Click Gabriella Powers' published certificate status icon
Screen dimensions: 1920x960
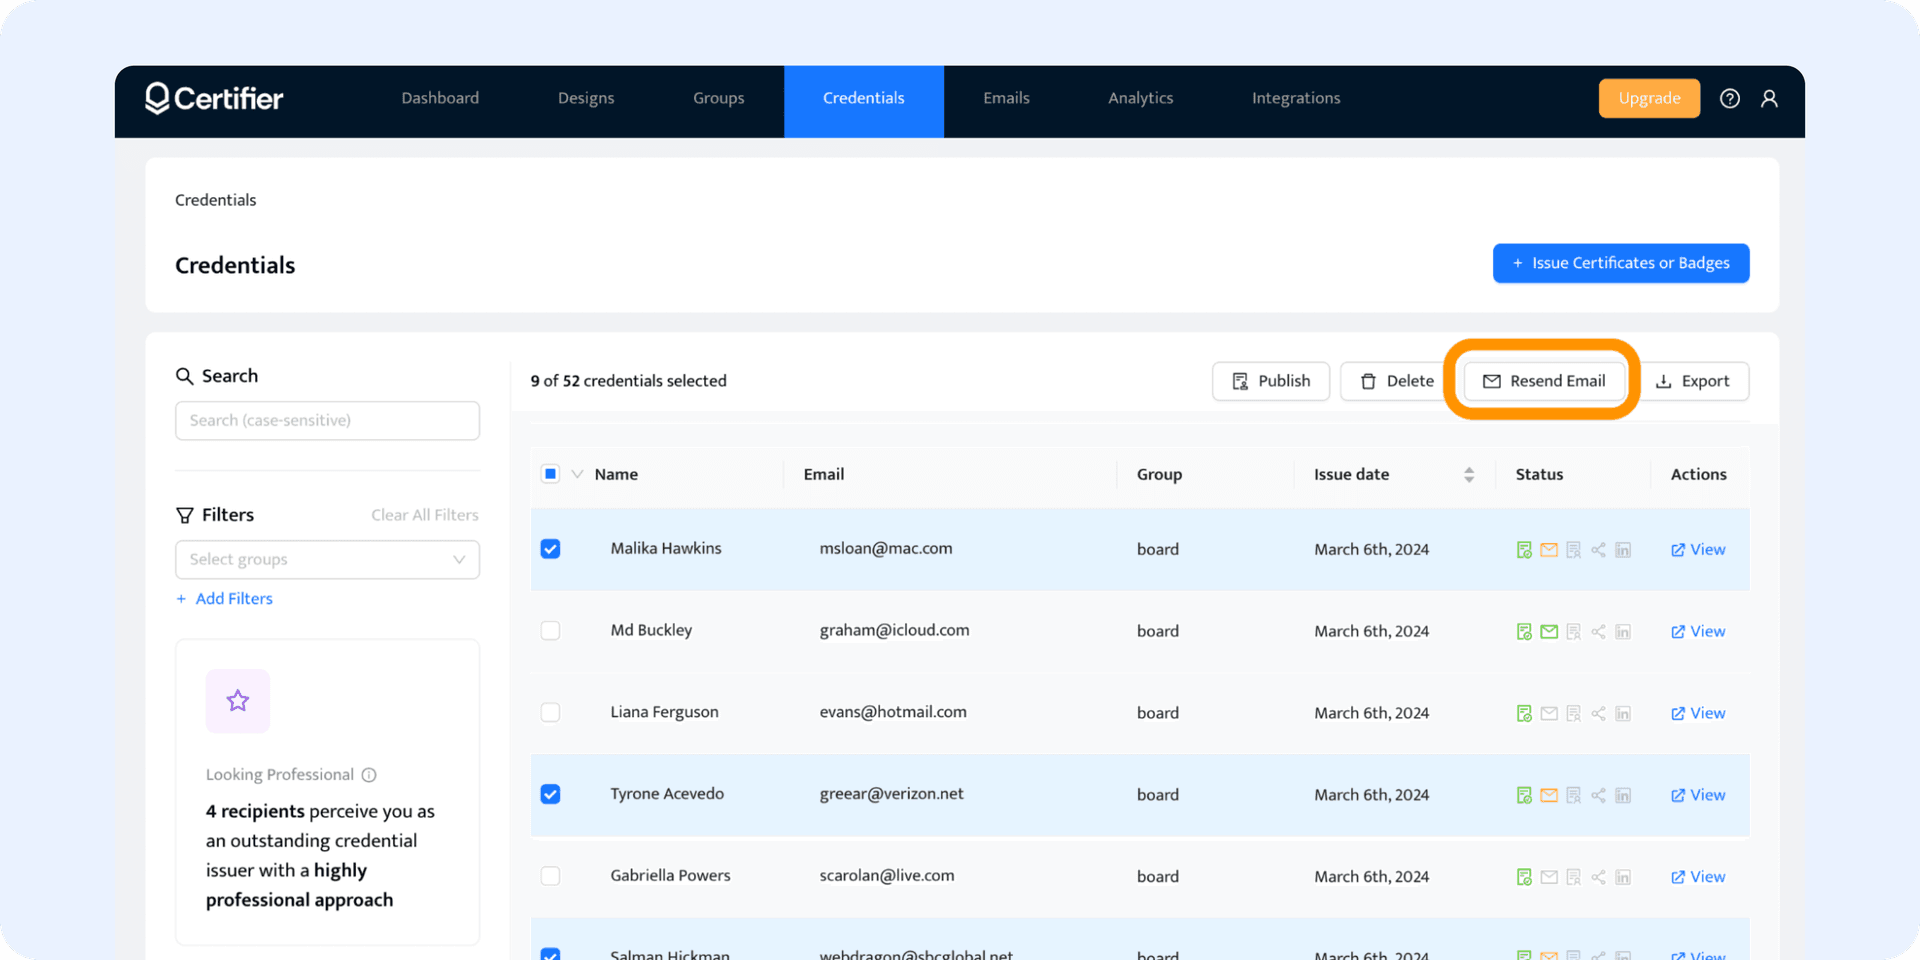1524,877
